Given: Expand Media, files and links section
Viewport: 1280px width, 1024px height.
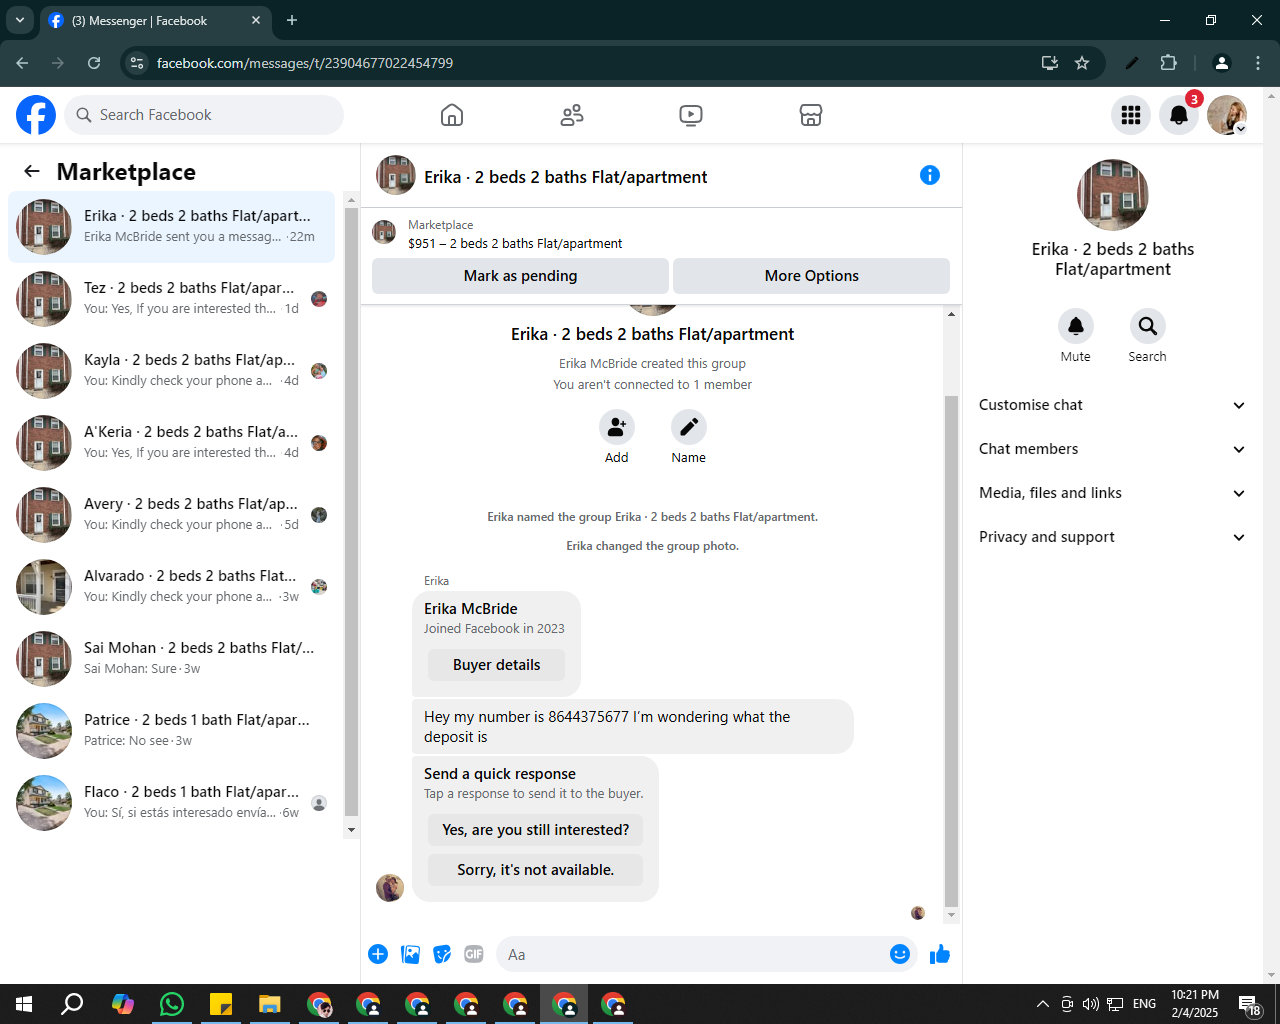Looking at the screenshot, I should coord(1113,493).
